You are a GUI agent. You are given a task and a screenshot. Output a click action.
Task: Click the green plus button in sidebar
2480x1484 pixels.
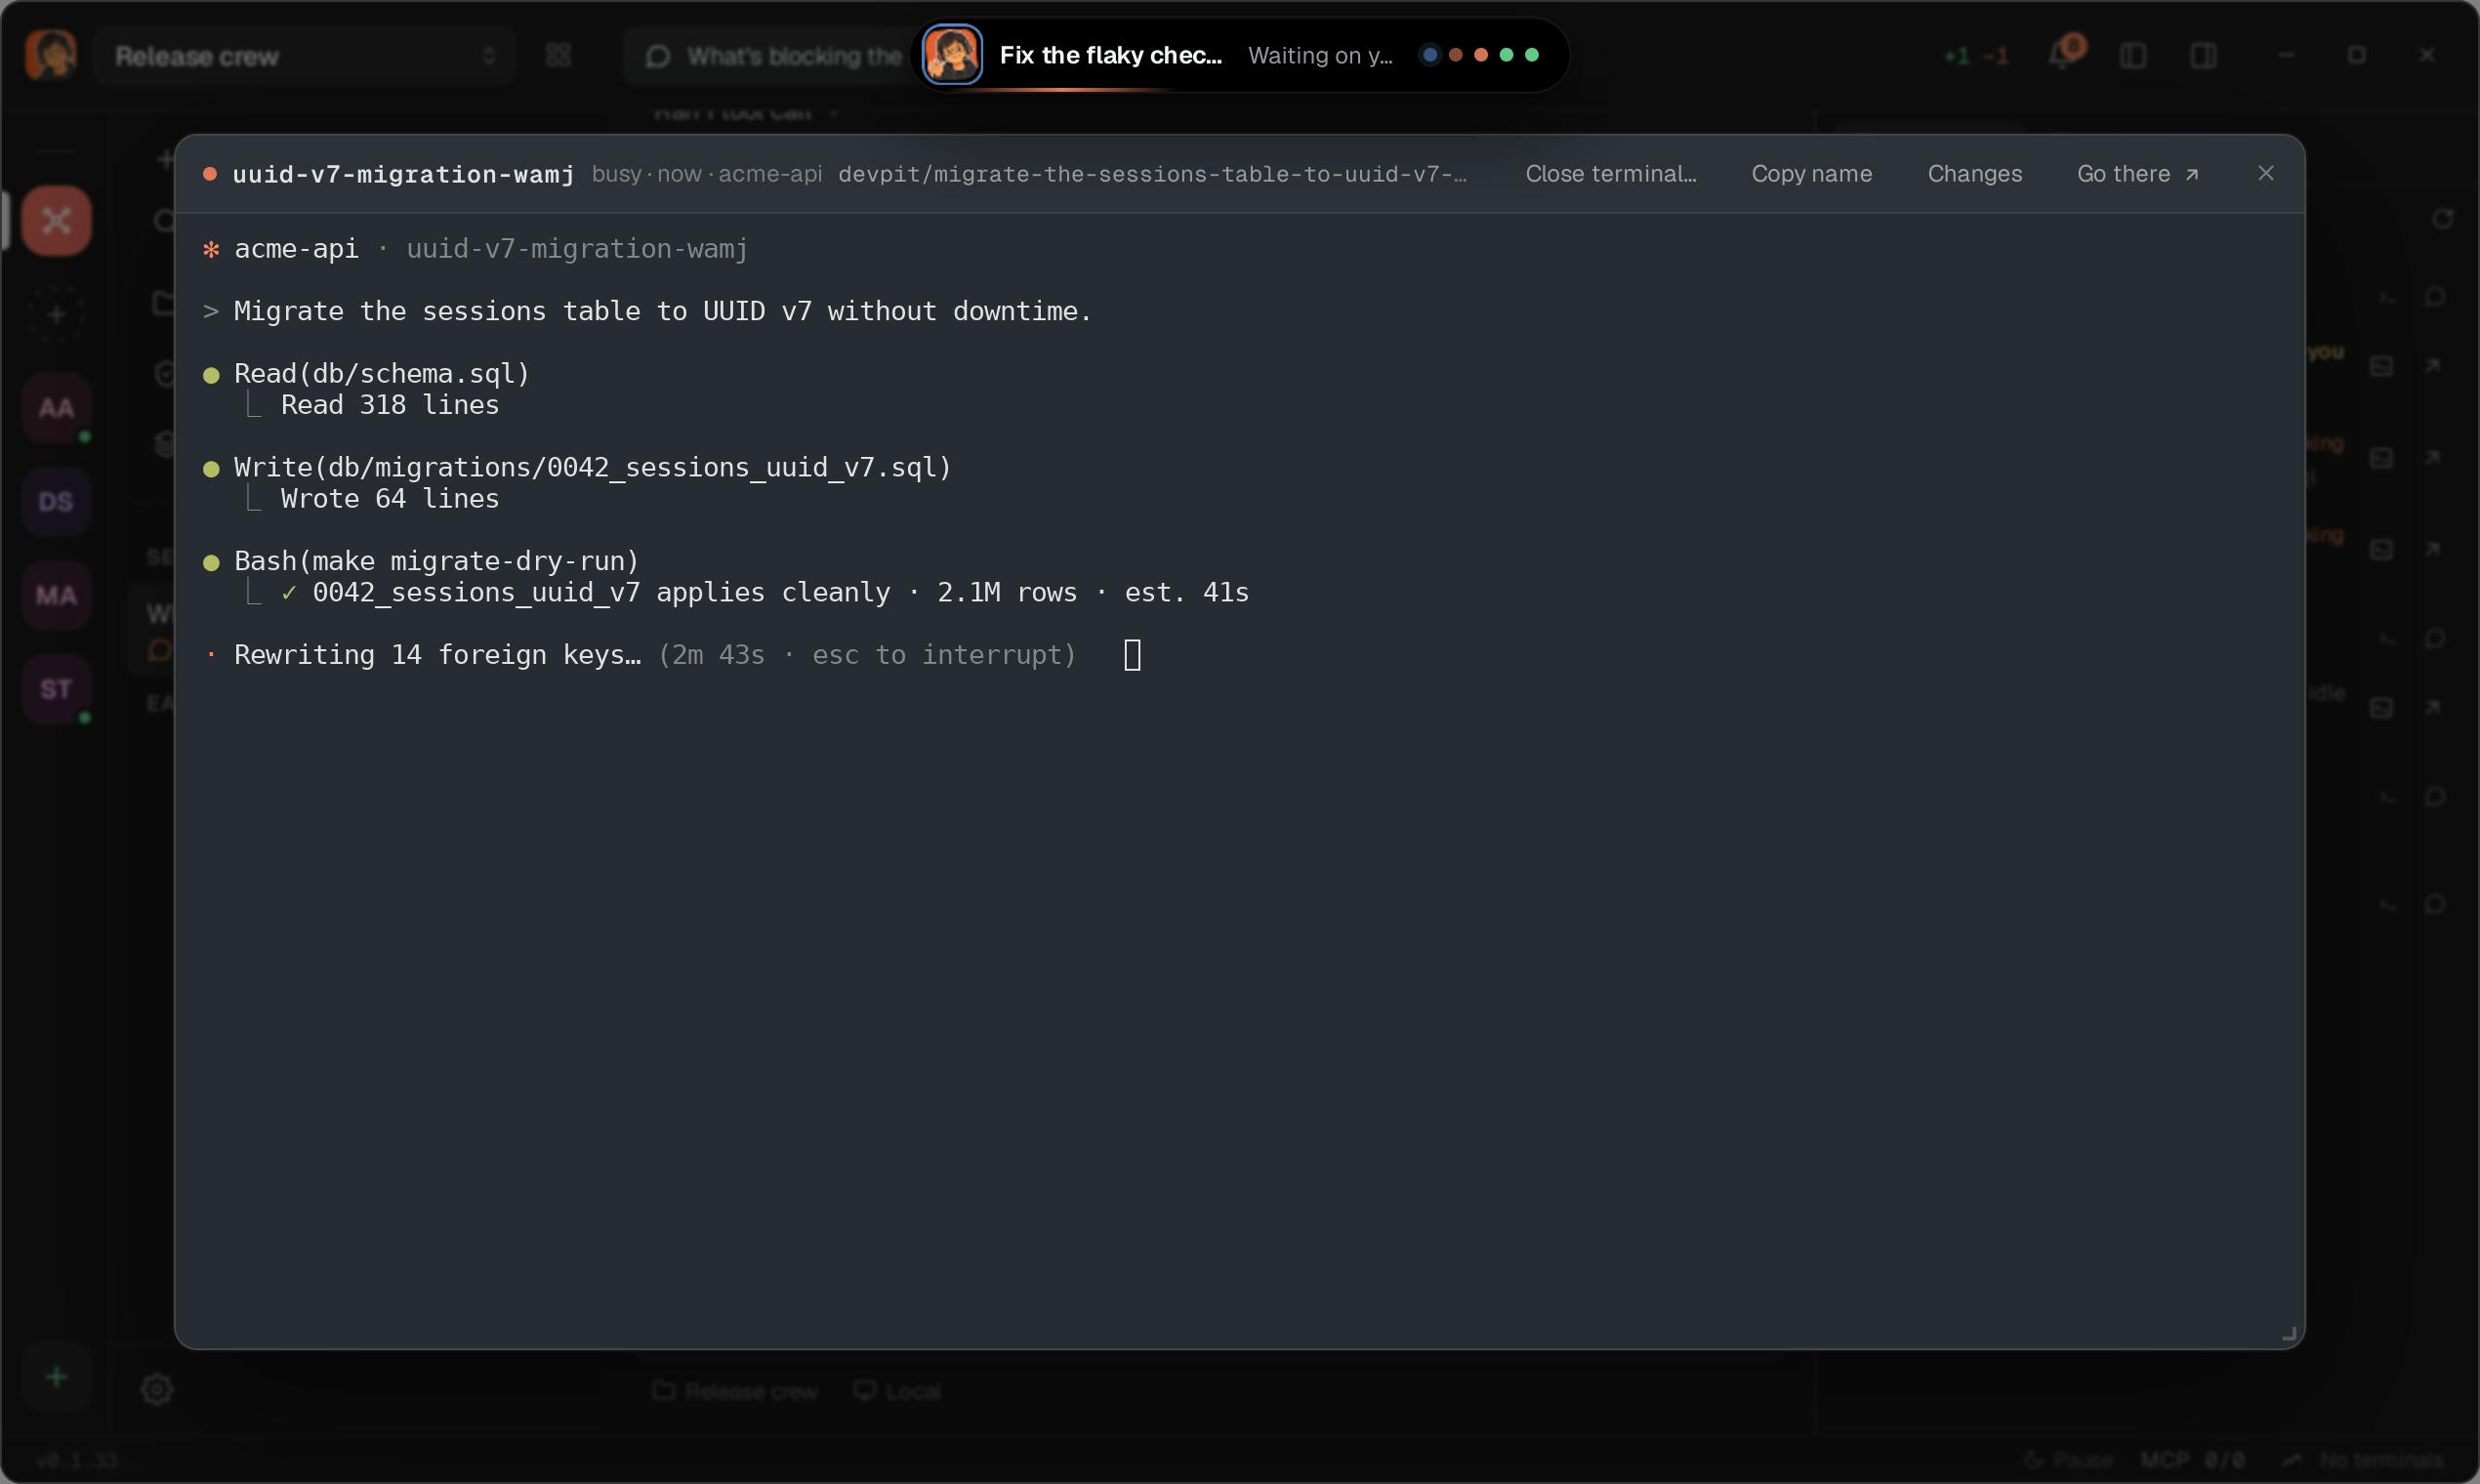pos(56,1377)
